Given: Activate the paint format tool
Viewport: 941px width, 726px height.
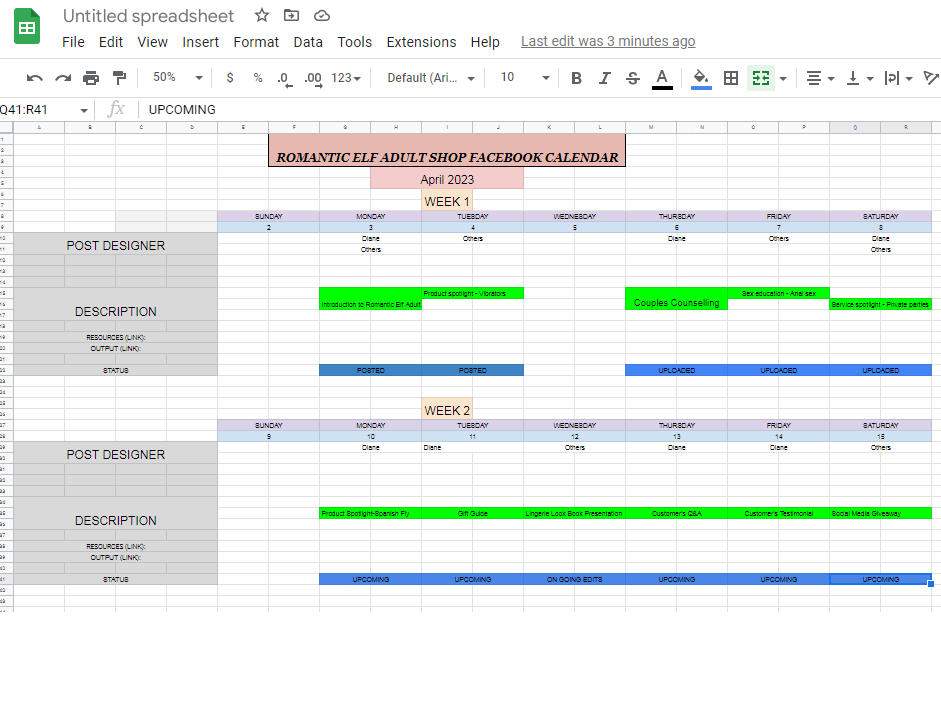Looking at the screenshot, I should coord(119,78).
